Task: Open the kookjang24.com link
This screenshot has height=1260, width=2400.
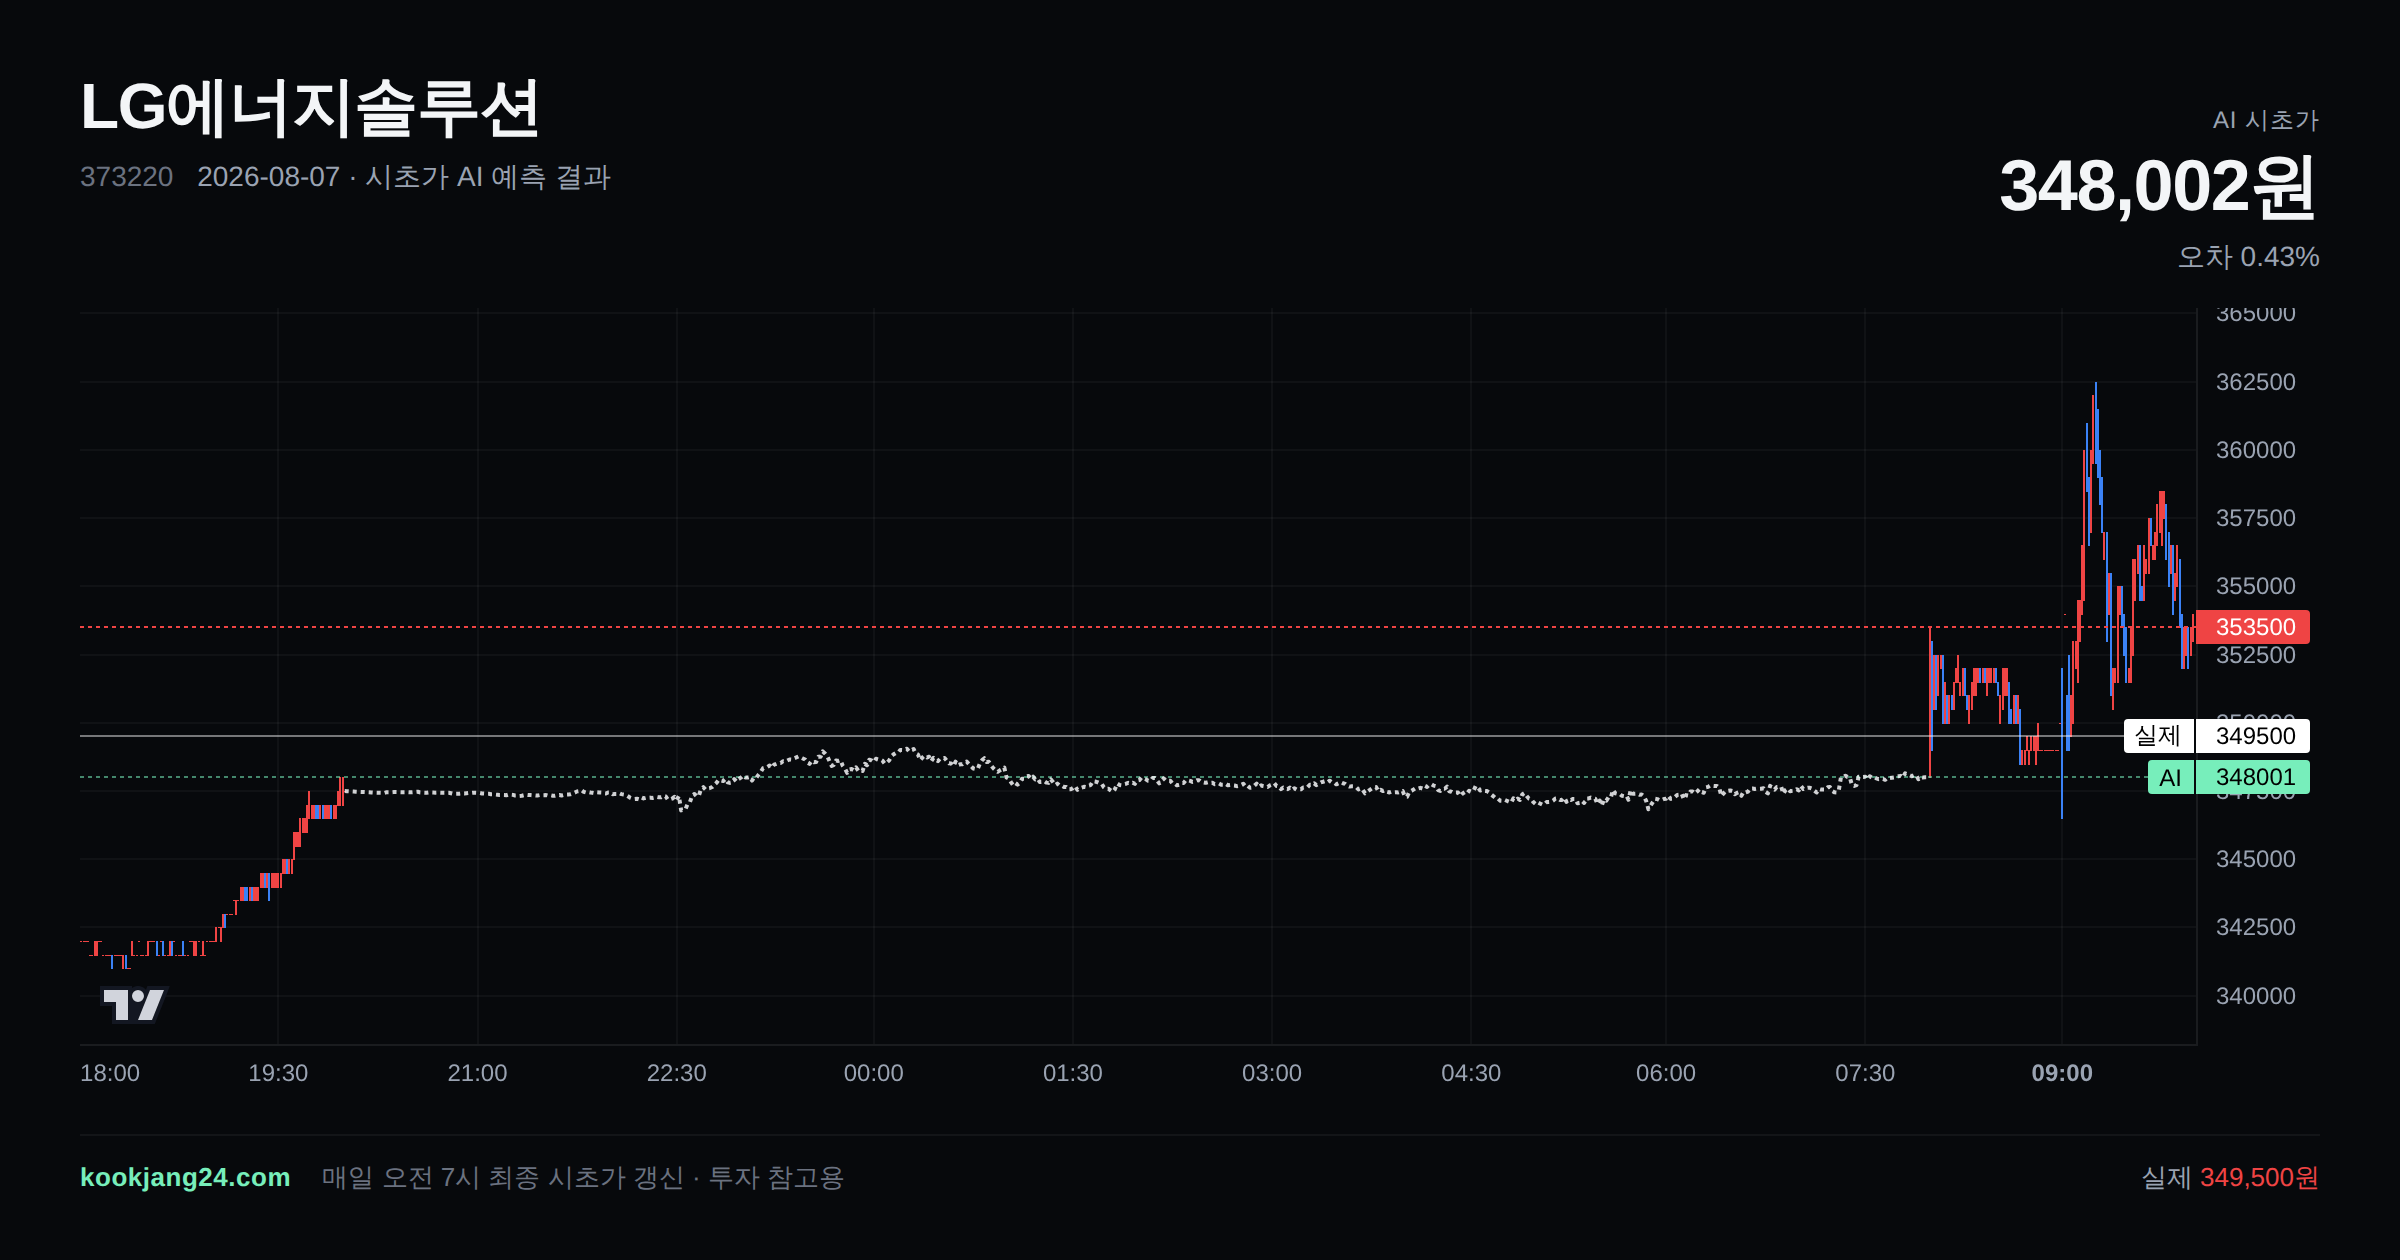Action: coord(185,1177)
